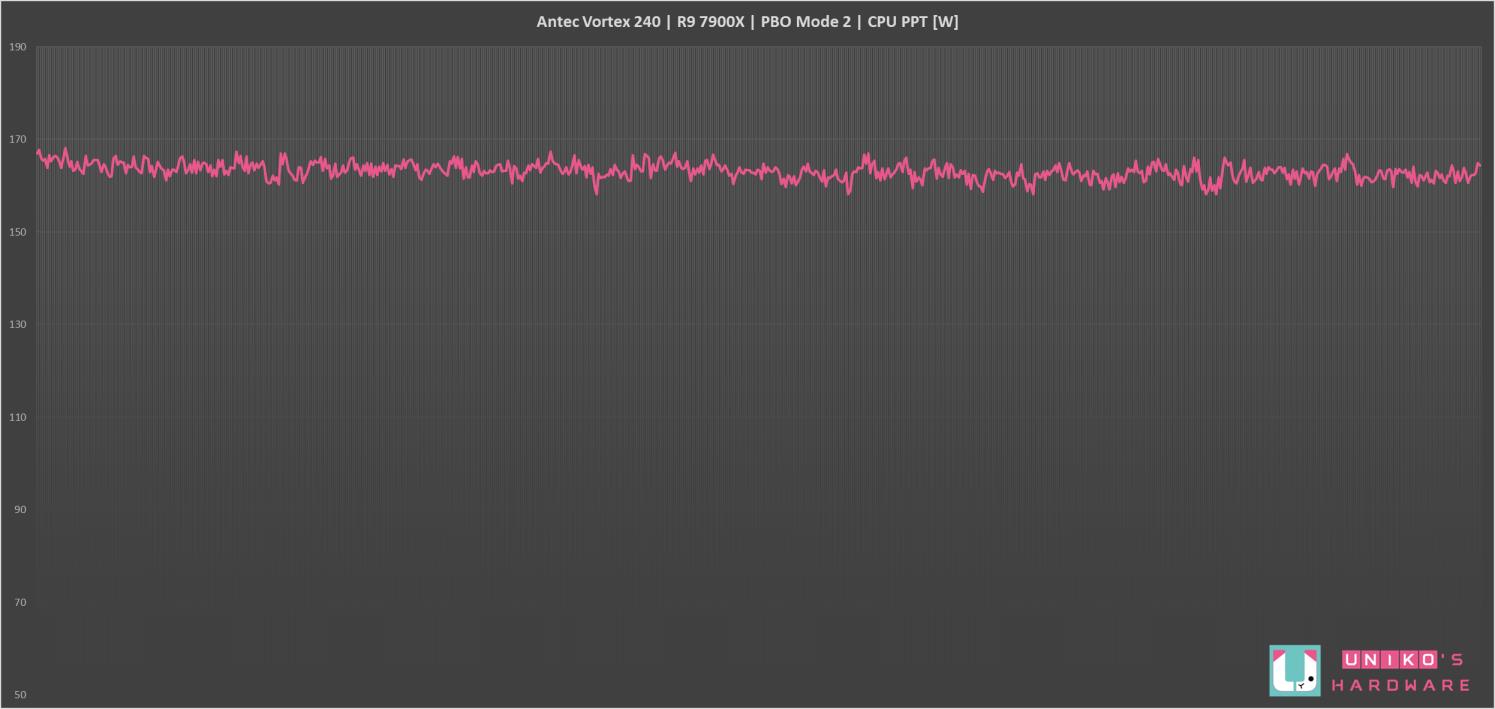Click the 90 y-axis label
1495x709 pixels.
pyautogui.click(x=19, y=510)
